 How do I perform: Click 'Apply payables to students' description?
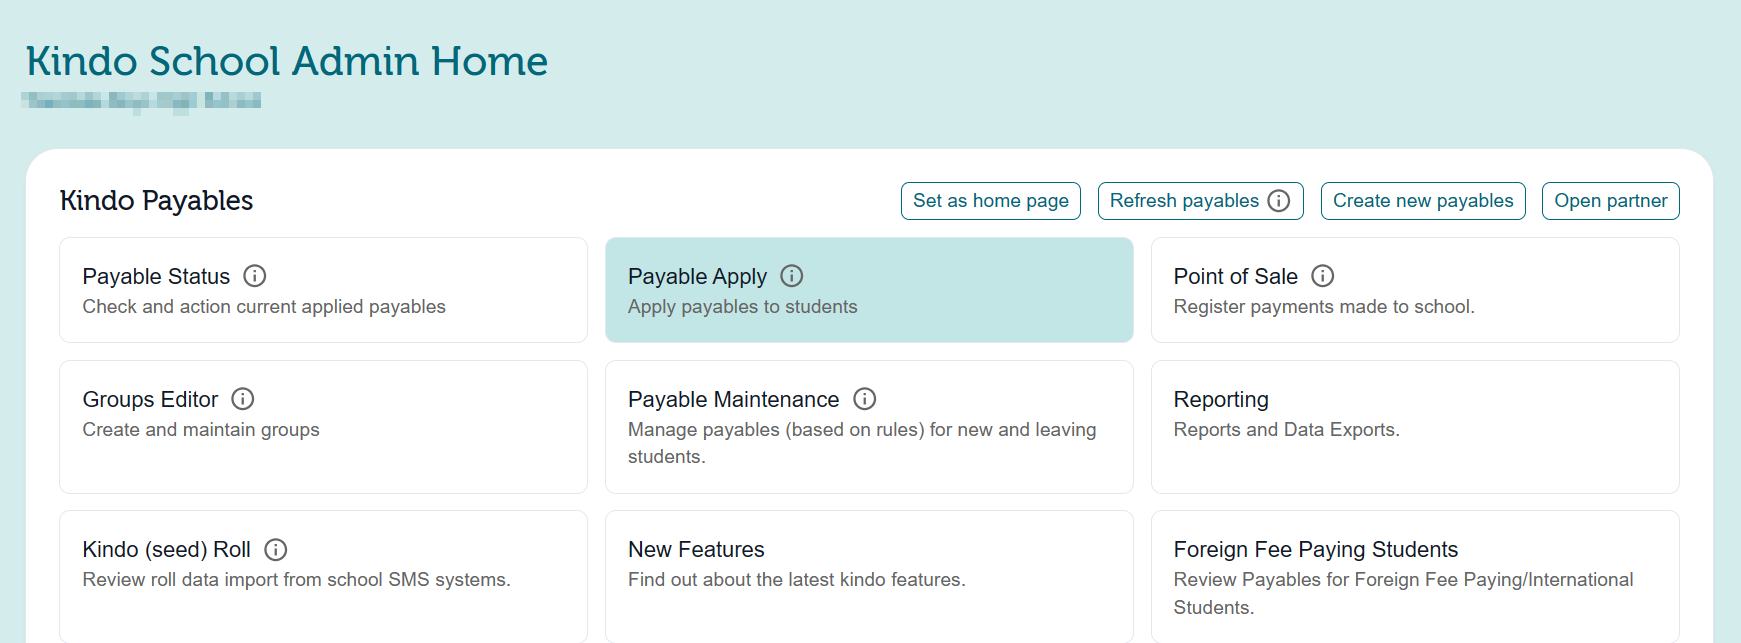(743, 307)
